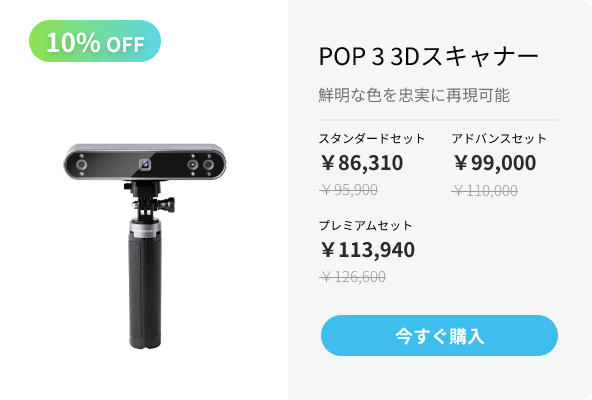Image resolution: width=592 pixels, height=400 pixels.
Task: Click the 10% OFF discount badge
Action: tap(95, 41)
